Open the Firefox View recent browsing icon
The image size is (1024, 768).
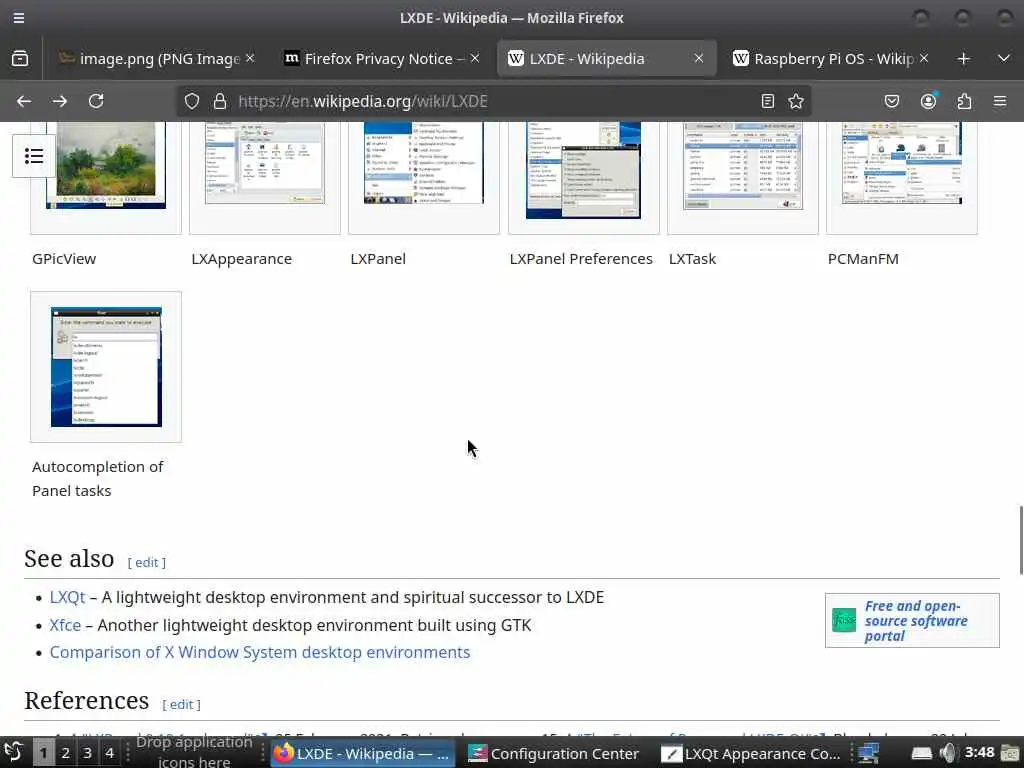[x=20, y=59]
